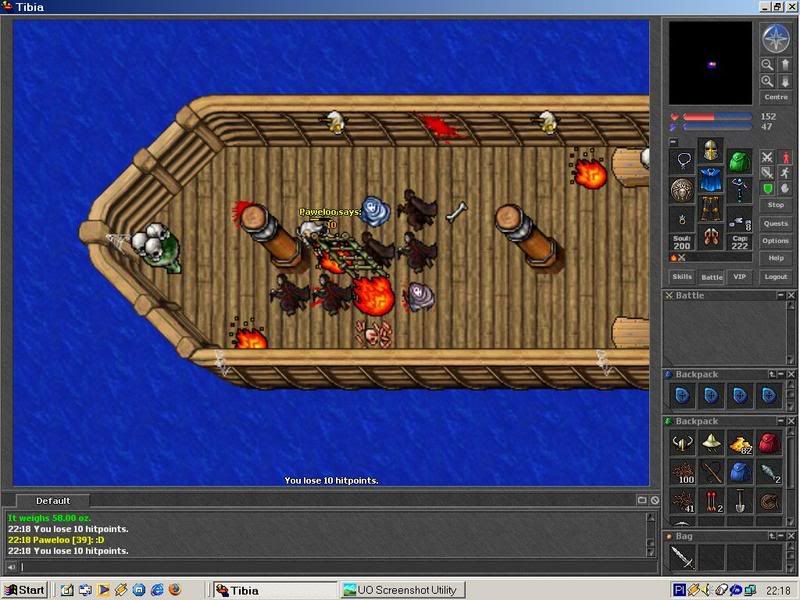Click the Logout button

[x=776, y=277]
